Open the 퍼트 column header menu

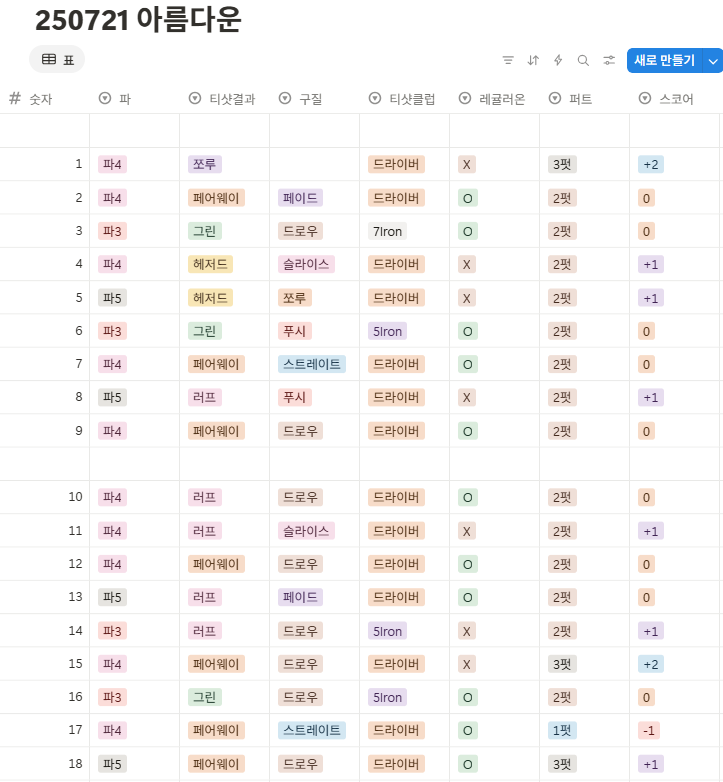[584, 99]
